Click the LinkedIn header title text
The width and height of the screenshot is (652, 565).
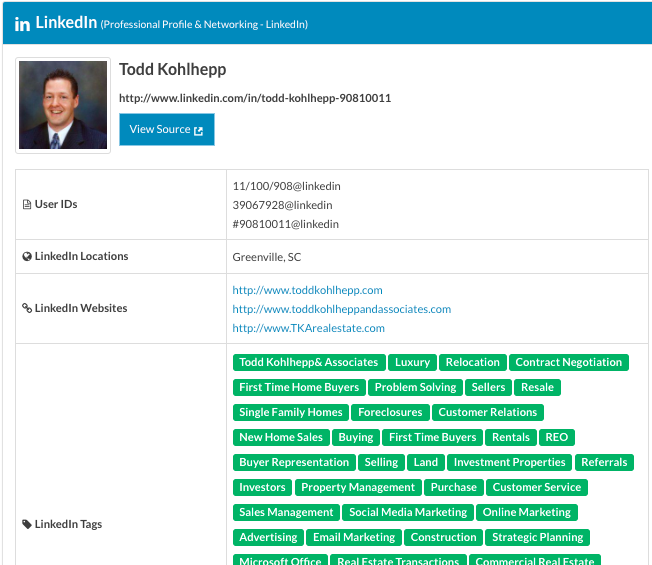[x=66, y=23]
